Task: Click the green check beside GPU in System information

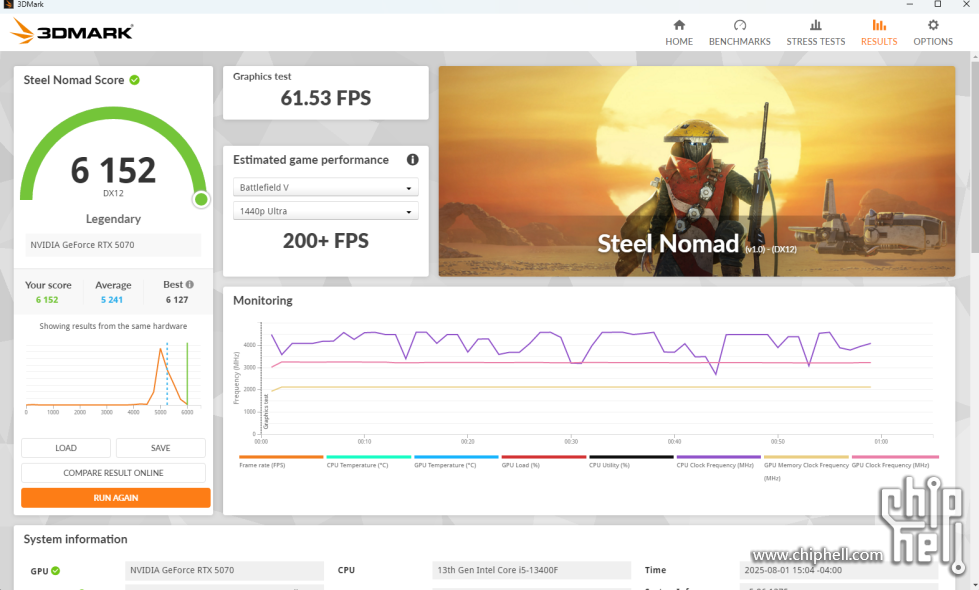Action: 56,571
